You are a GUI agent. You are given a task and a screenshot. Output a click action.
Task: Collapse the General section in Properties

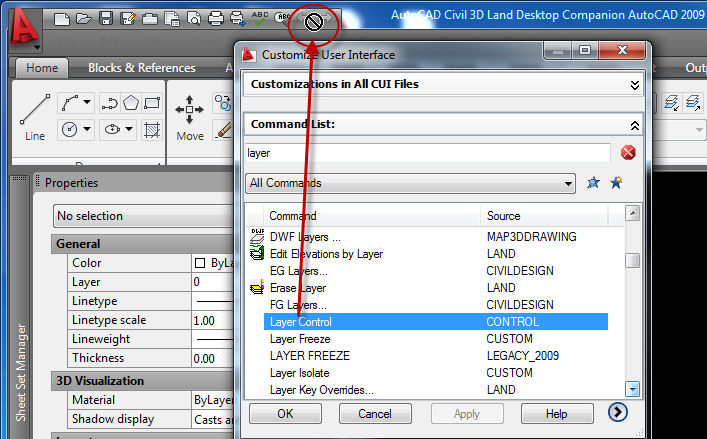[x=142, y=244]
